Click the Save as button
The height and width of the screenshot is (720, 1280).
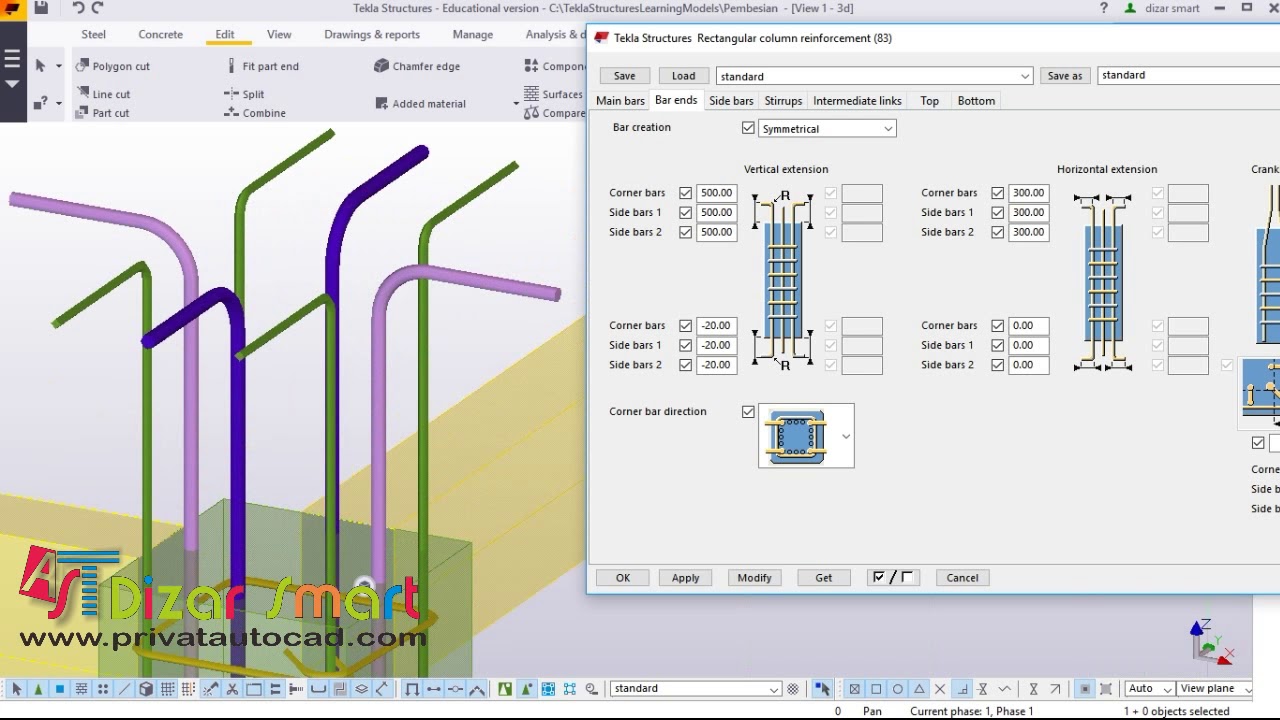pyautogui.click(x=1064, y=76)
